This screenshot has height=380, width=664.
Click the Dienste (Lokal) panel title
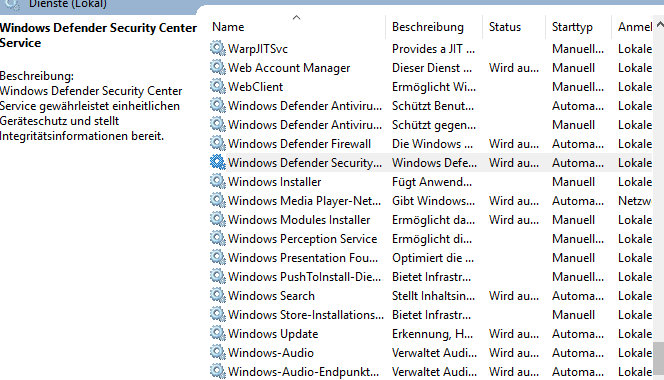pos(68,4)
